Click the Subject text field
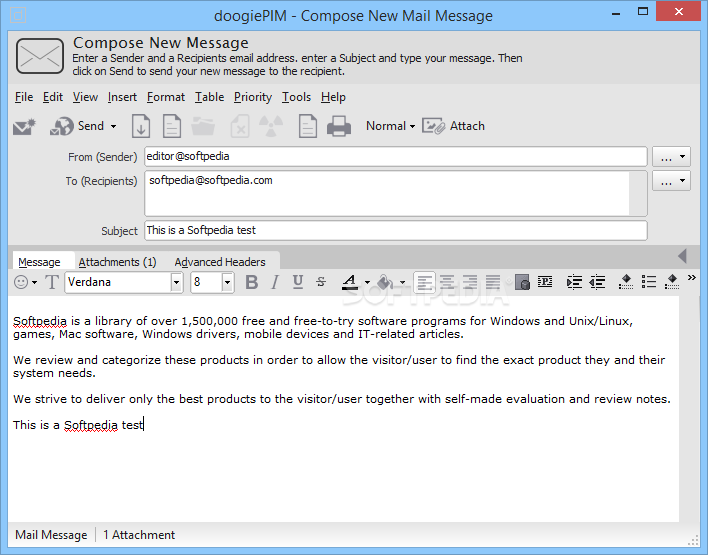This screenshot has width=708, height=555. pos(396,230)
